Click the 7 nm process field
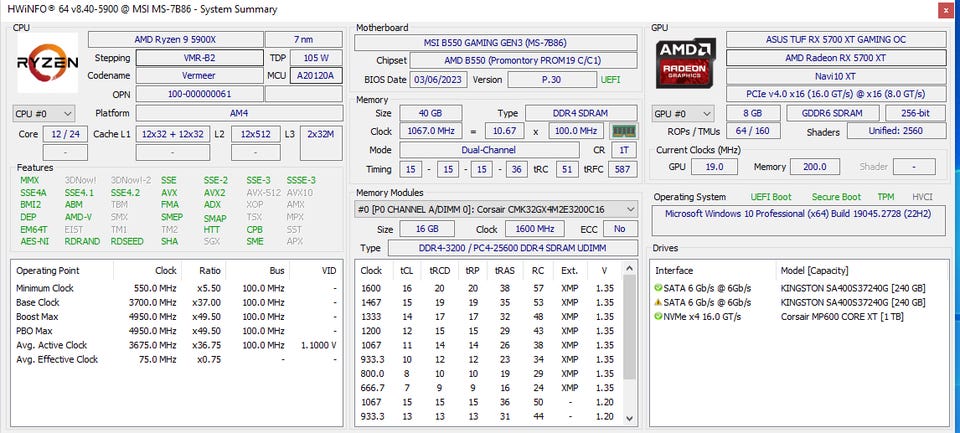The height and width of the screenshot is (433, 960). [304, 40]
